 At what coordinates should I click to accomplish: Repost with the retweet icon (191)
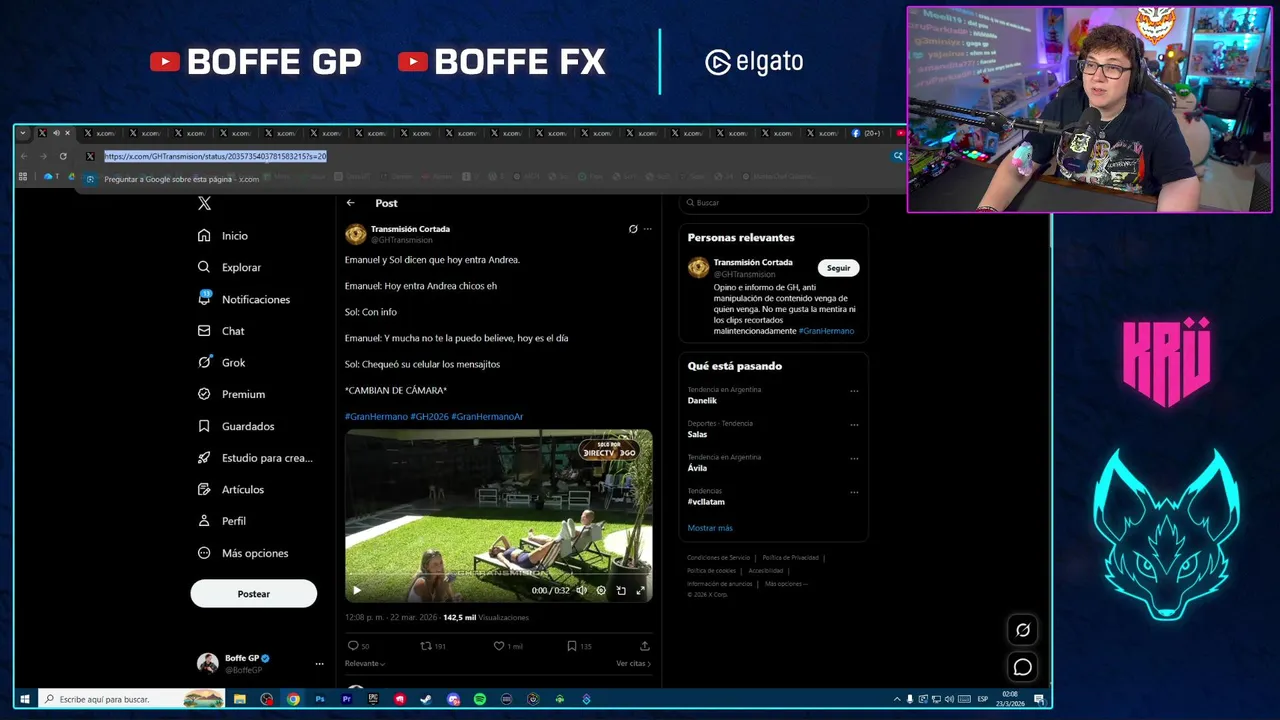(x=426, y=646)
